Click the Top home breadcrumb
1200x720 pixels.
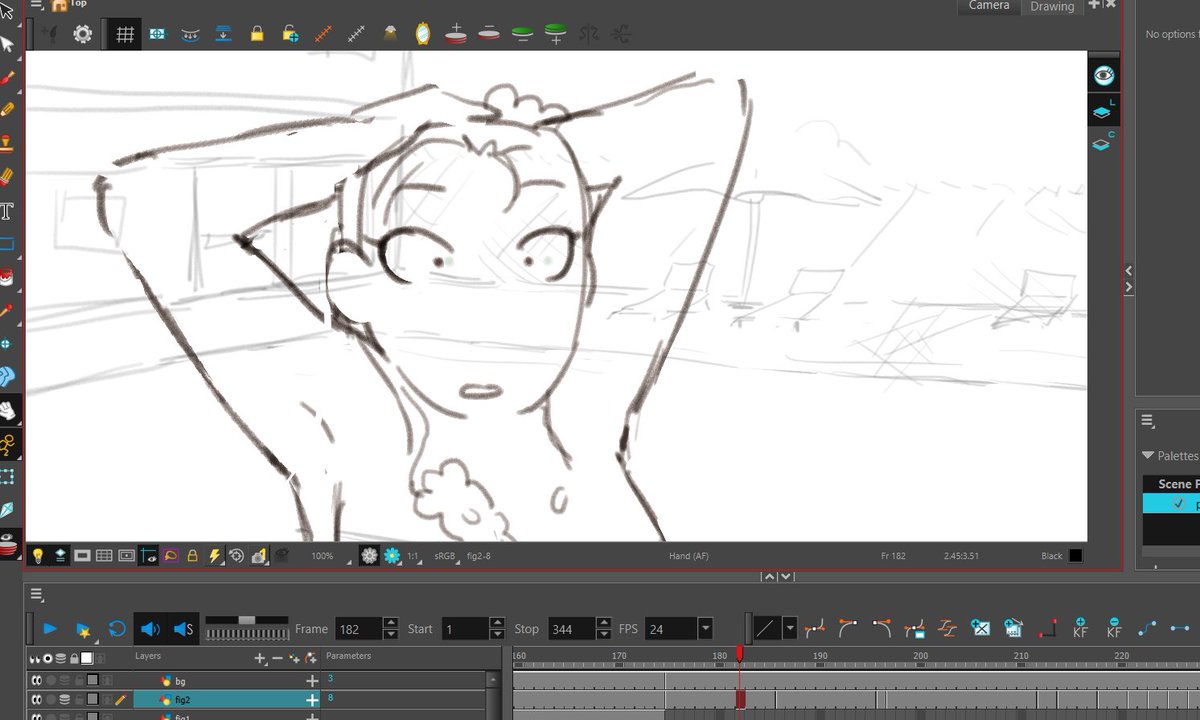click(x=69, y=4)
